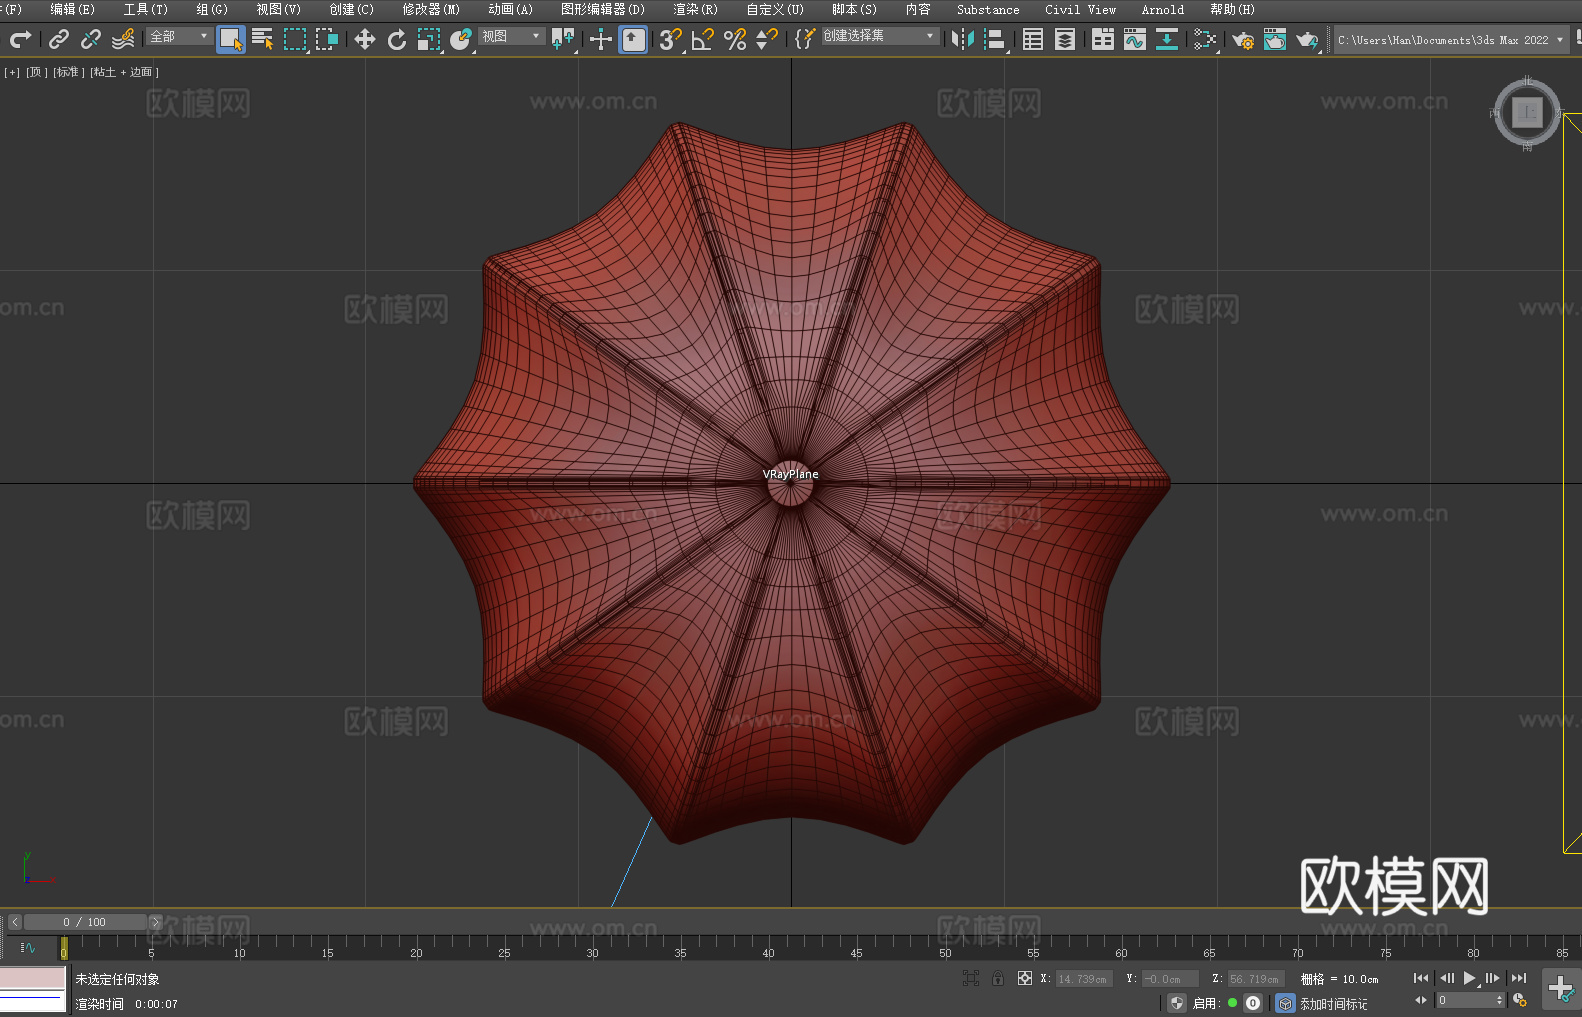The image size is (1582, 1017).
Task: Toggle Angle Snap in toolbar
Action: [x=703, y=39]
